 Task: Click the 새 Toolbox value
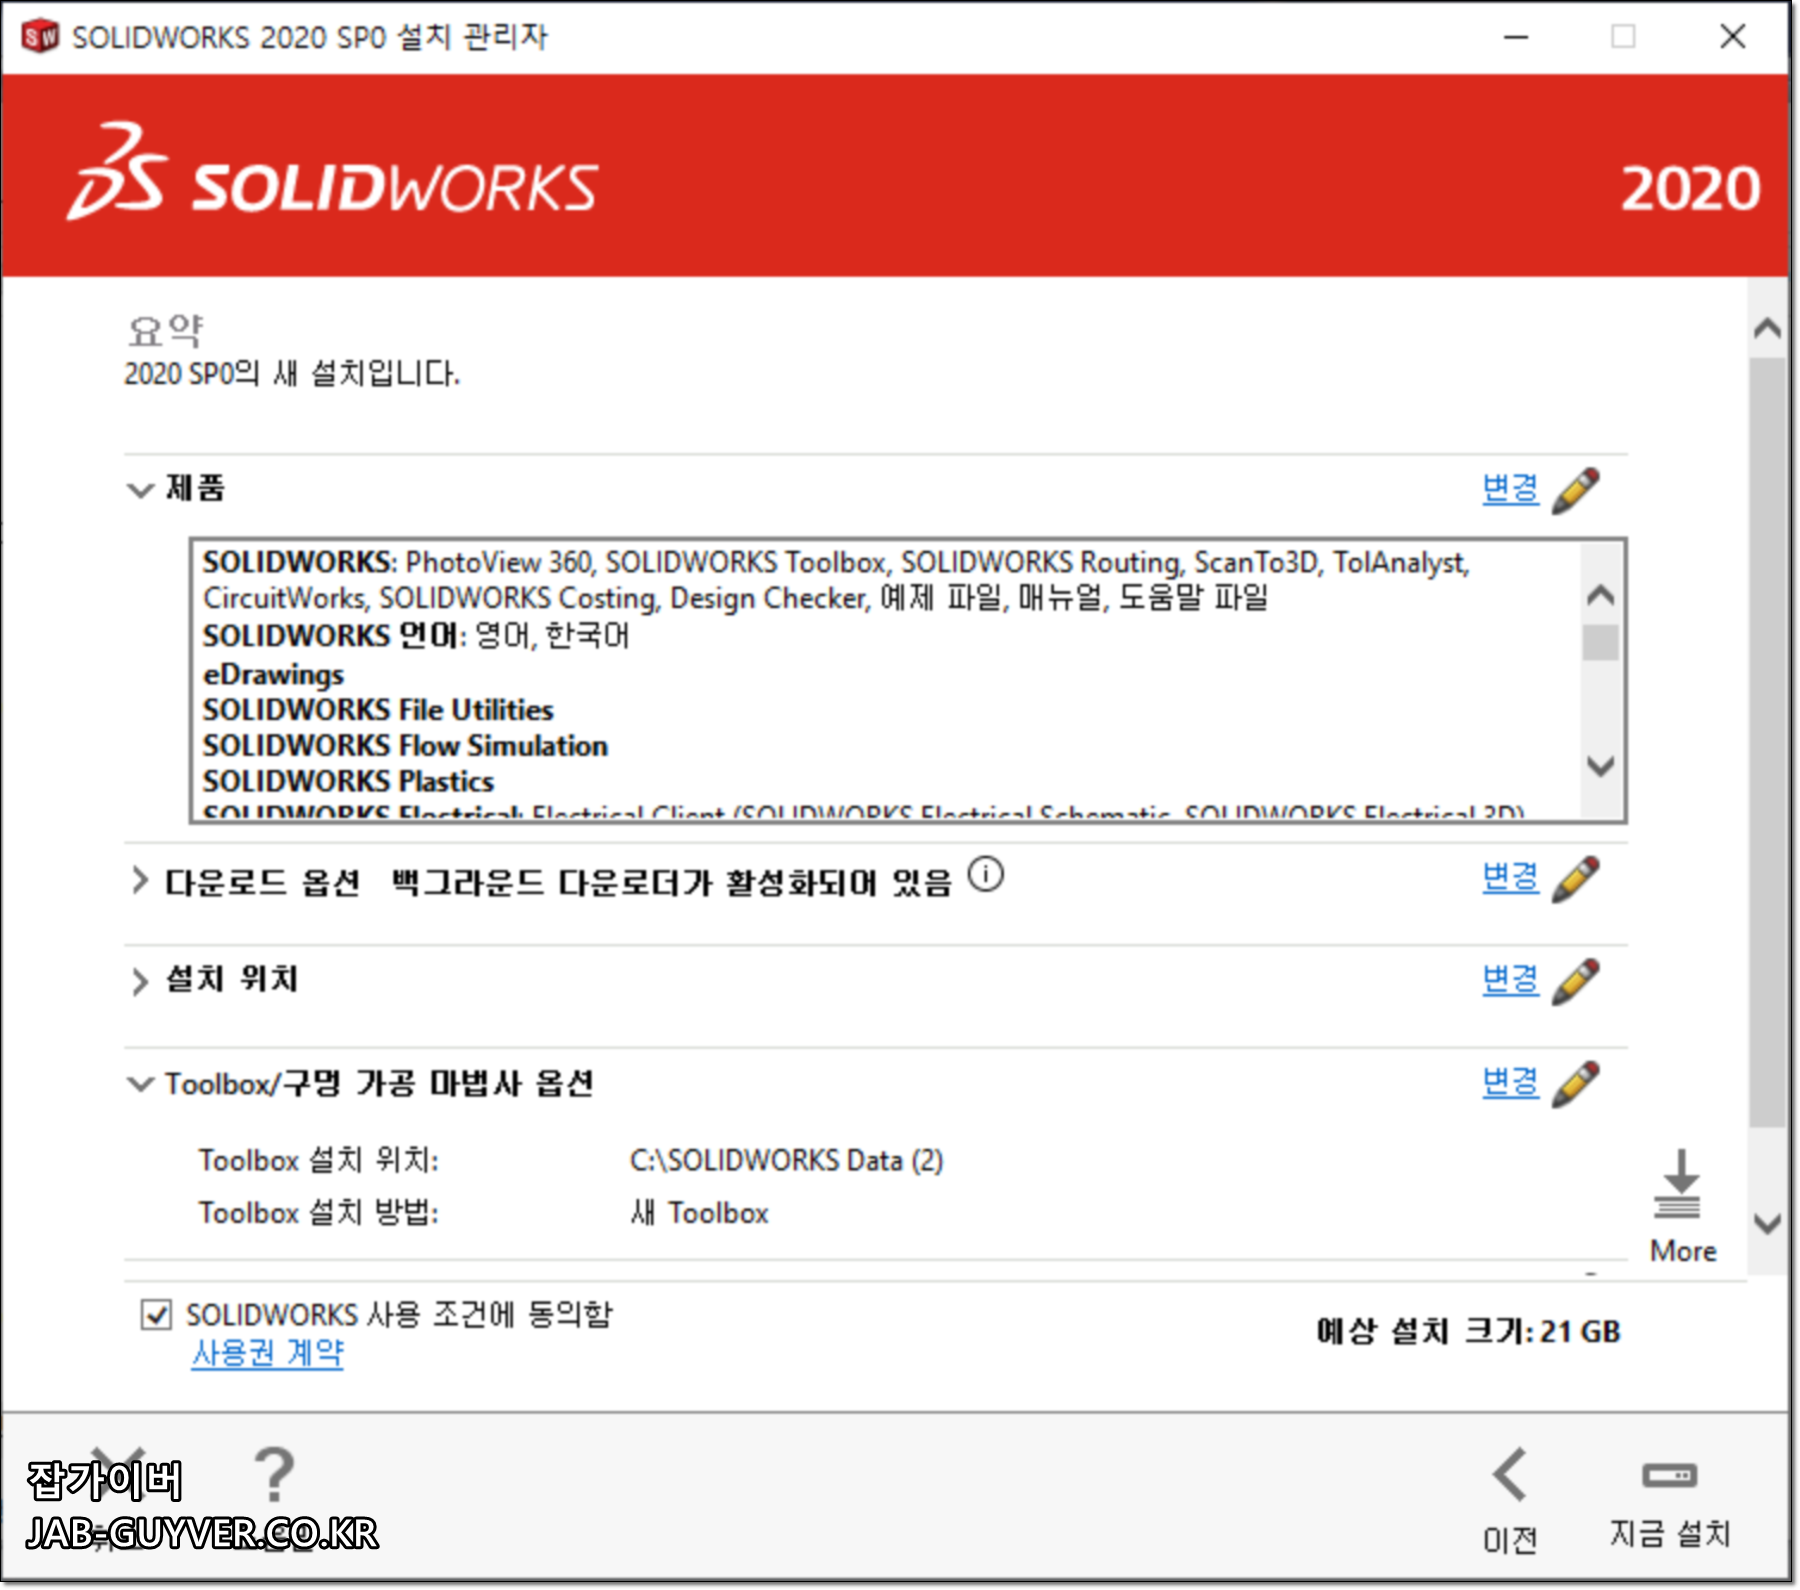pyautogui.click(x=699, y=1213)
